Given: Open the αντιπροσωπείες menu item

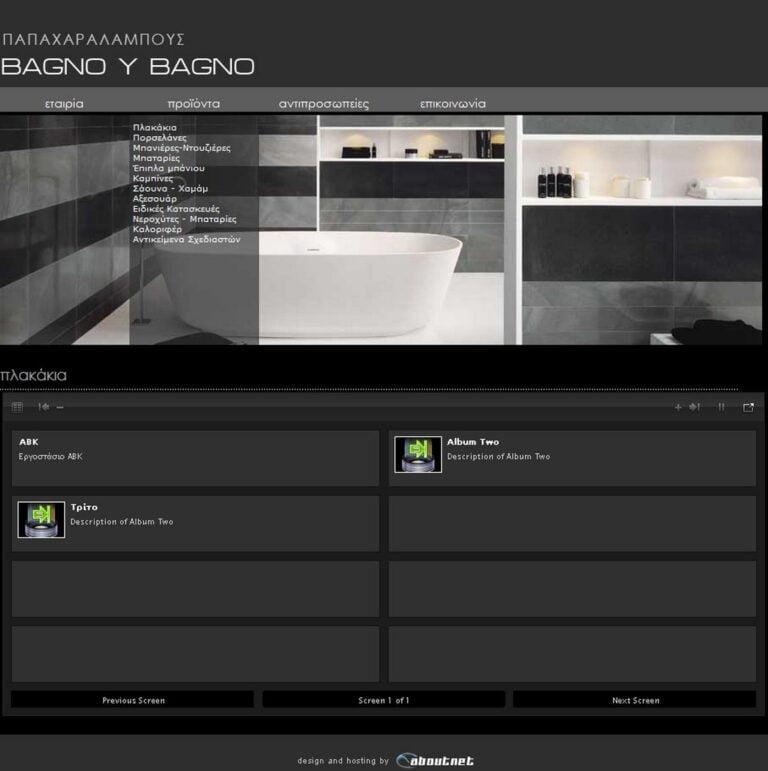Looking at the screenshot, I should click(x=323, y=103).
